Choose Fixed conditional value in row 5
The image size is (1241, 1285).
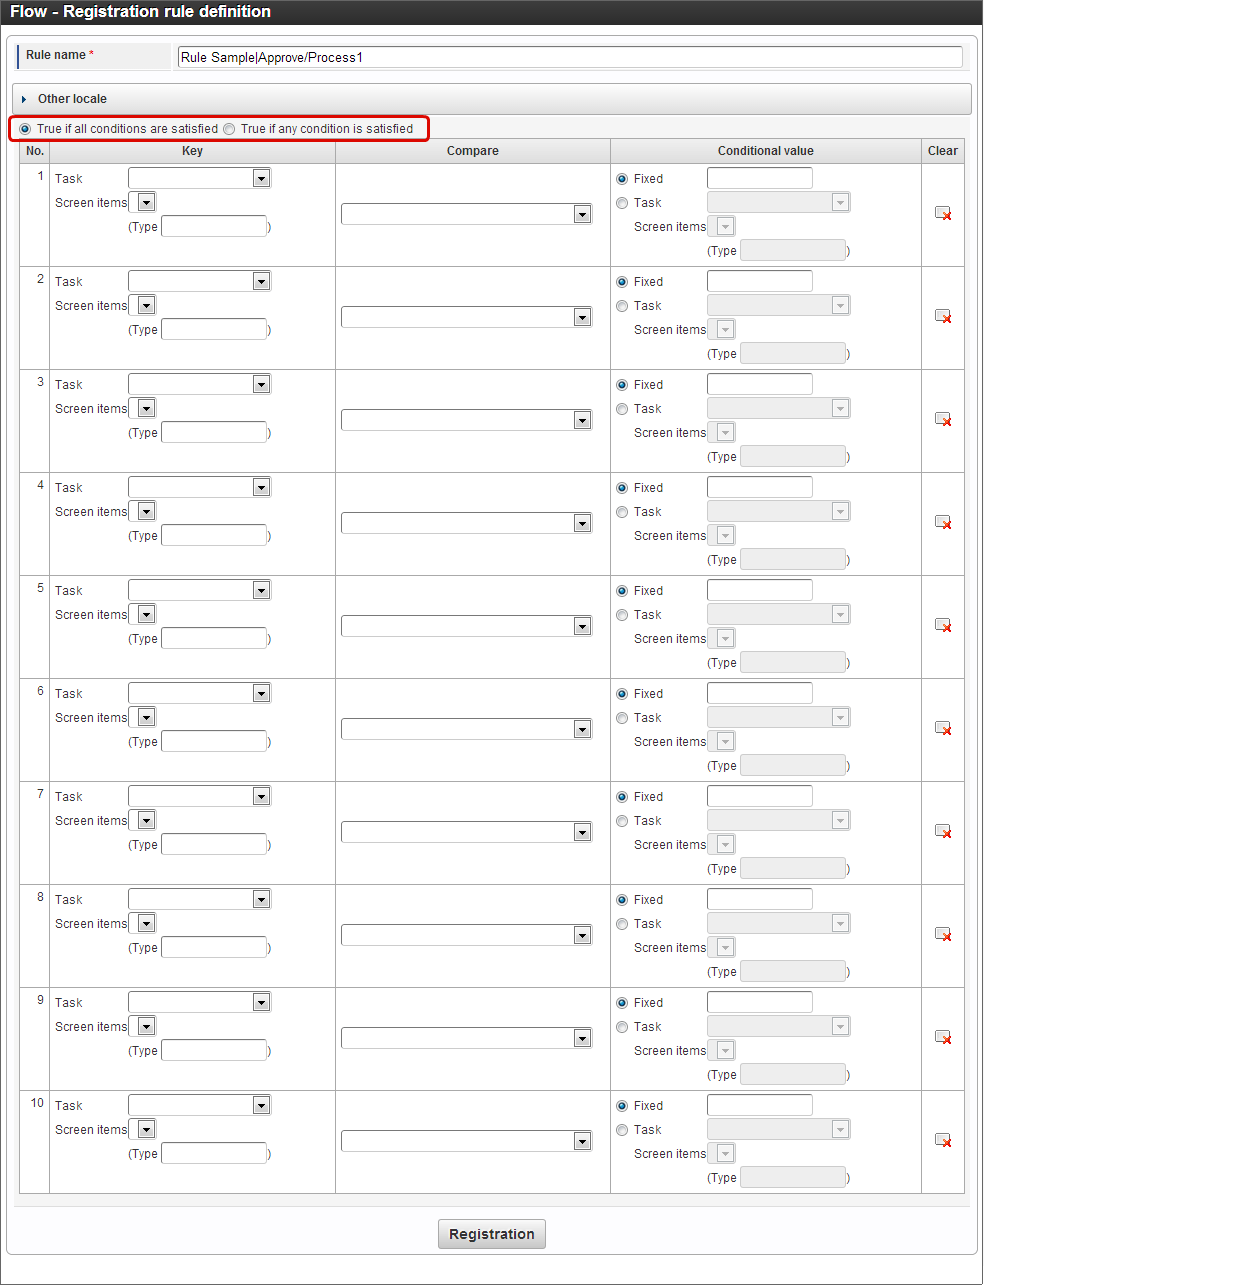[622, 591]
